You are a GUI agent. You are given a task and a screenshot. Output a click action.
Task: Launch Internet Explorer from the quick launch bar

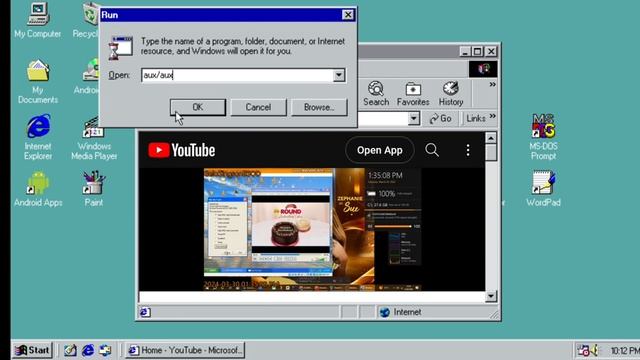click(88, 350)
